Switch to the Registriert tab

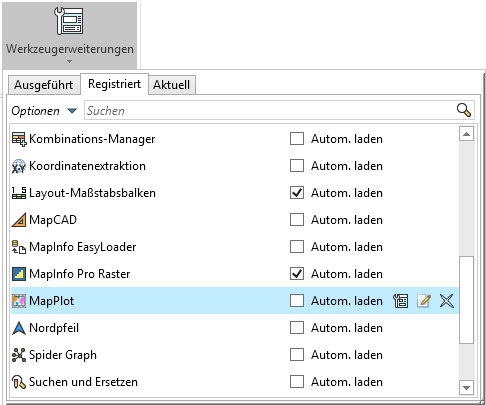pyautogui.click(x=114, y=84)
